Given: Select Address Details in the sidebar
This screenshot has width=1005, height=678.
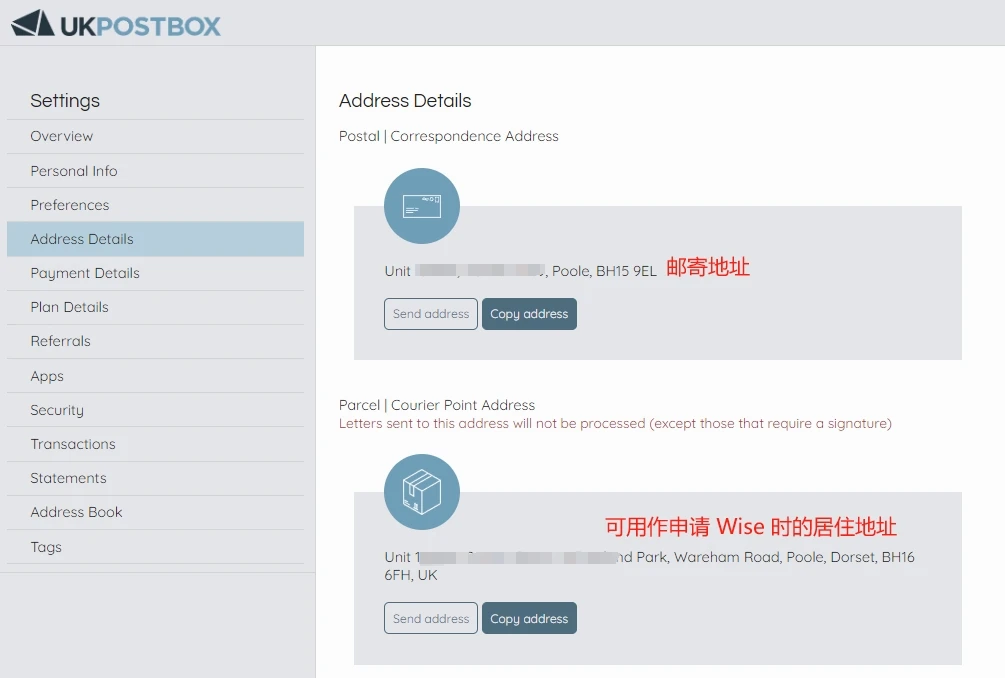Looking at the screenshot, I should coord(82,239).
